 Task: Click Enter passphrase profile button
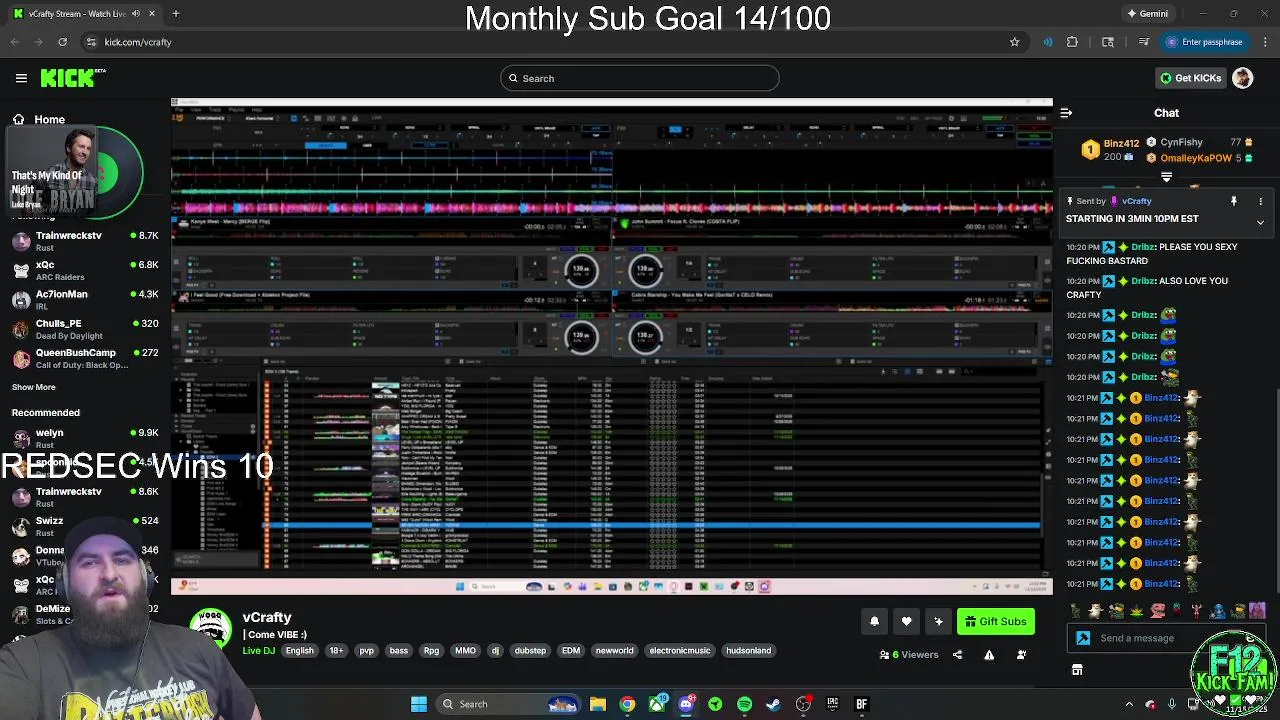[x=1204, y=42]
